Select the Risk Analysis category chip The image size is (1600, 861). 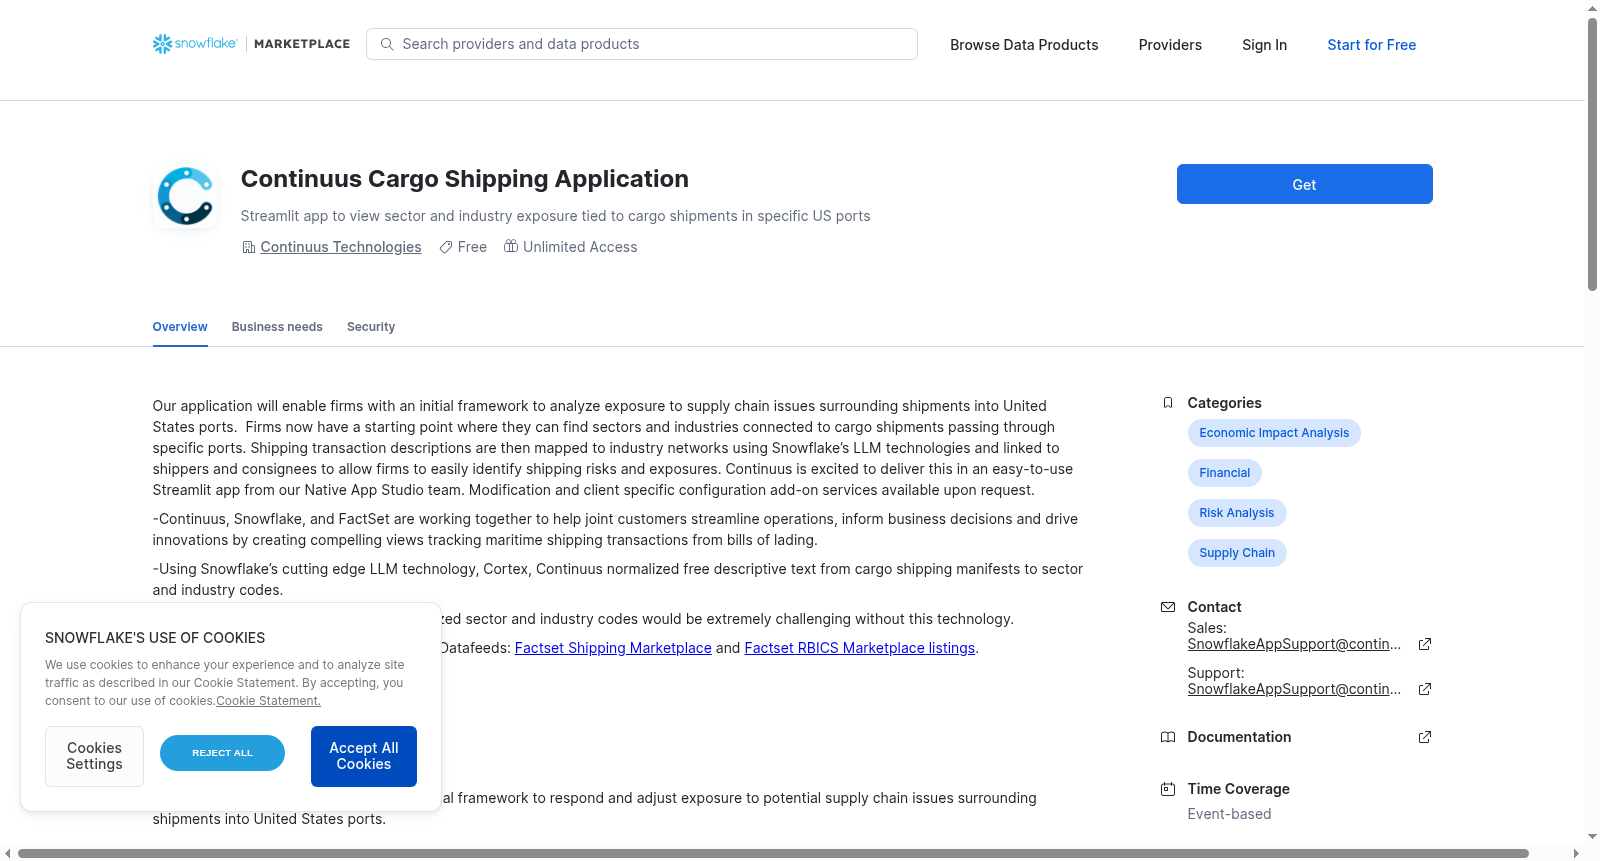(1237, 513)
